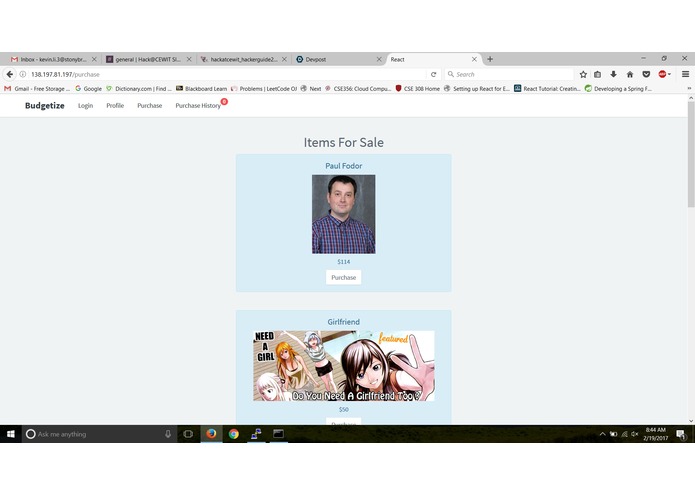Open Firefox from the taskbar
The height and width of the screenshot is (494, 695).
point(211,434)
